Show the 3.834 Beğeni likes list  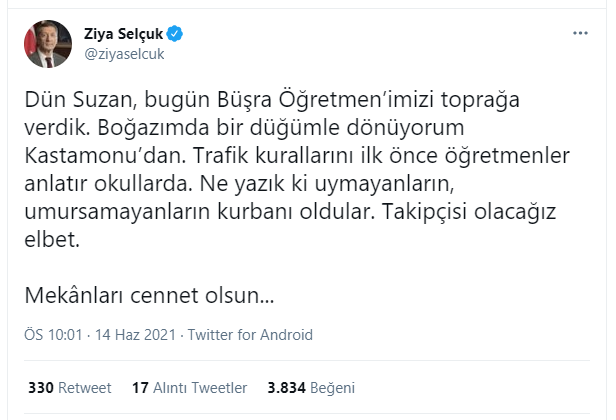pyautogui.click(x=310, y=387)
